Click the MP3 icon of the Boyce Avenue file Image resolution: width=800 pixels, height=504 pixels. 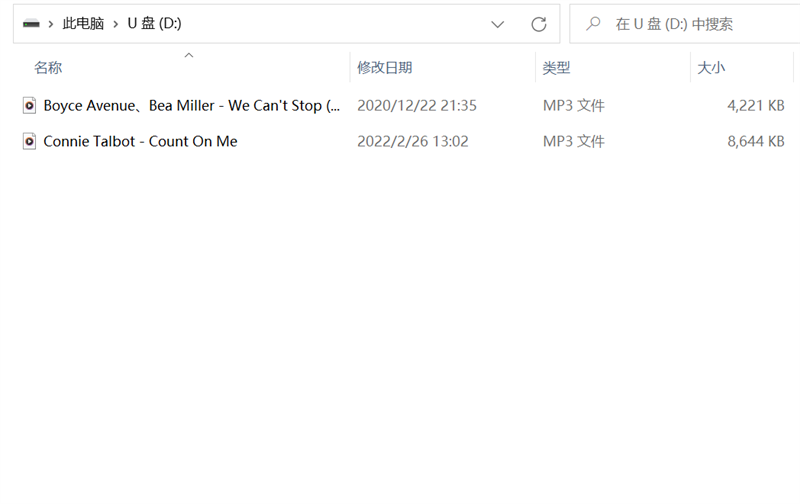[30, 106]
